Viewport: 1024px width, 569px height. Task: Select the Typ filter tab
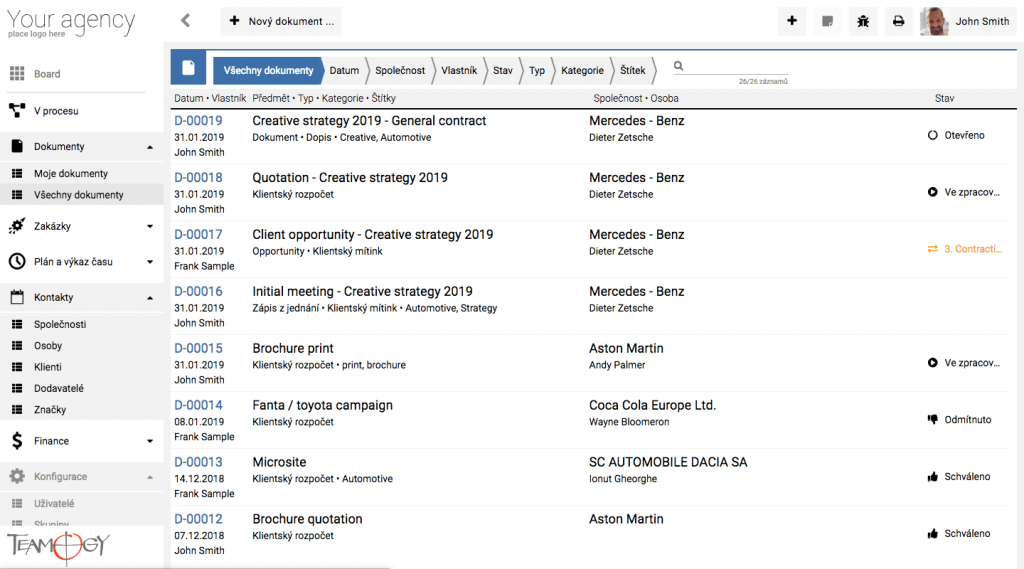coord(537,71)
